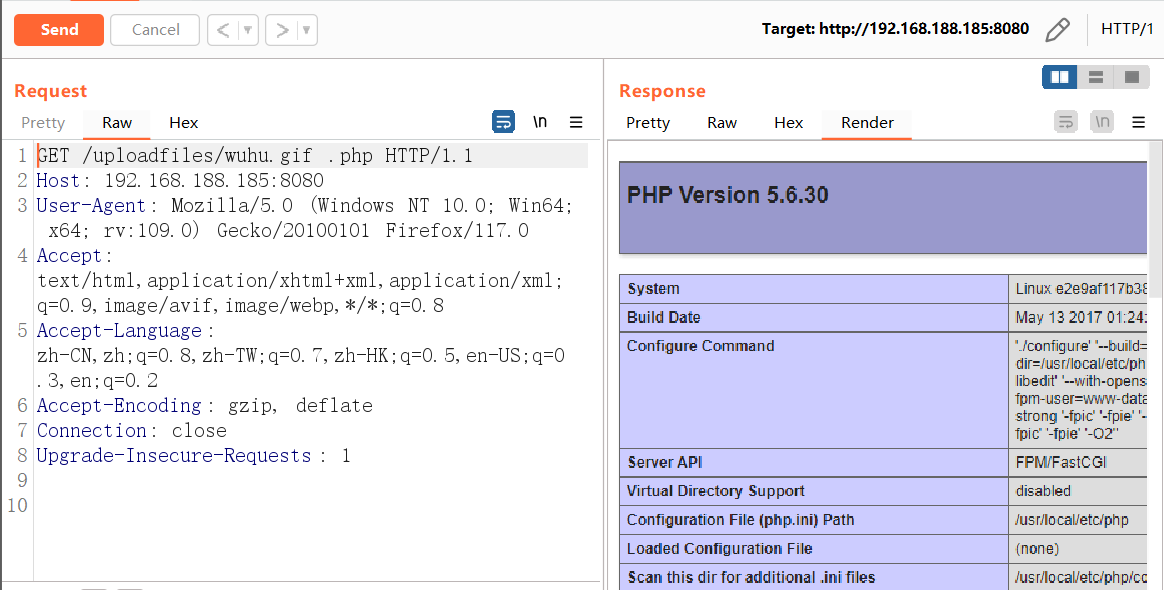Viewport: 1164px width, 590px height.
Task: Switch to the Response Hex tab
Action: tap(788, 122)
